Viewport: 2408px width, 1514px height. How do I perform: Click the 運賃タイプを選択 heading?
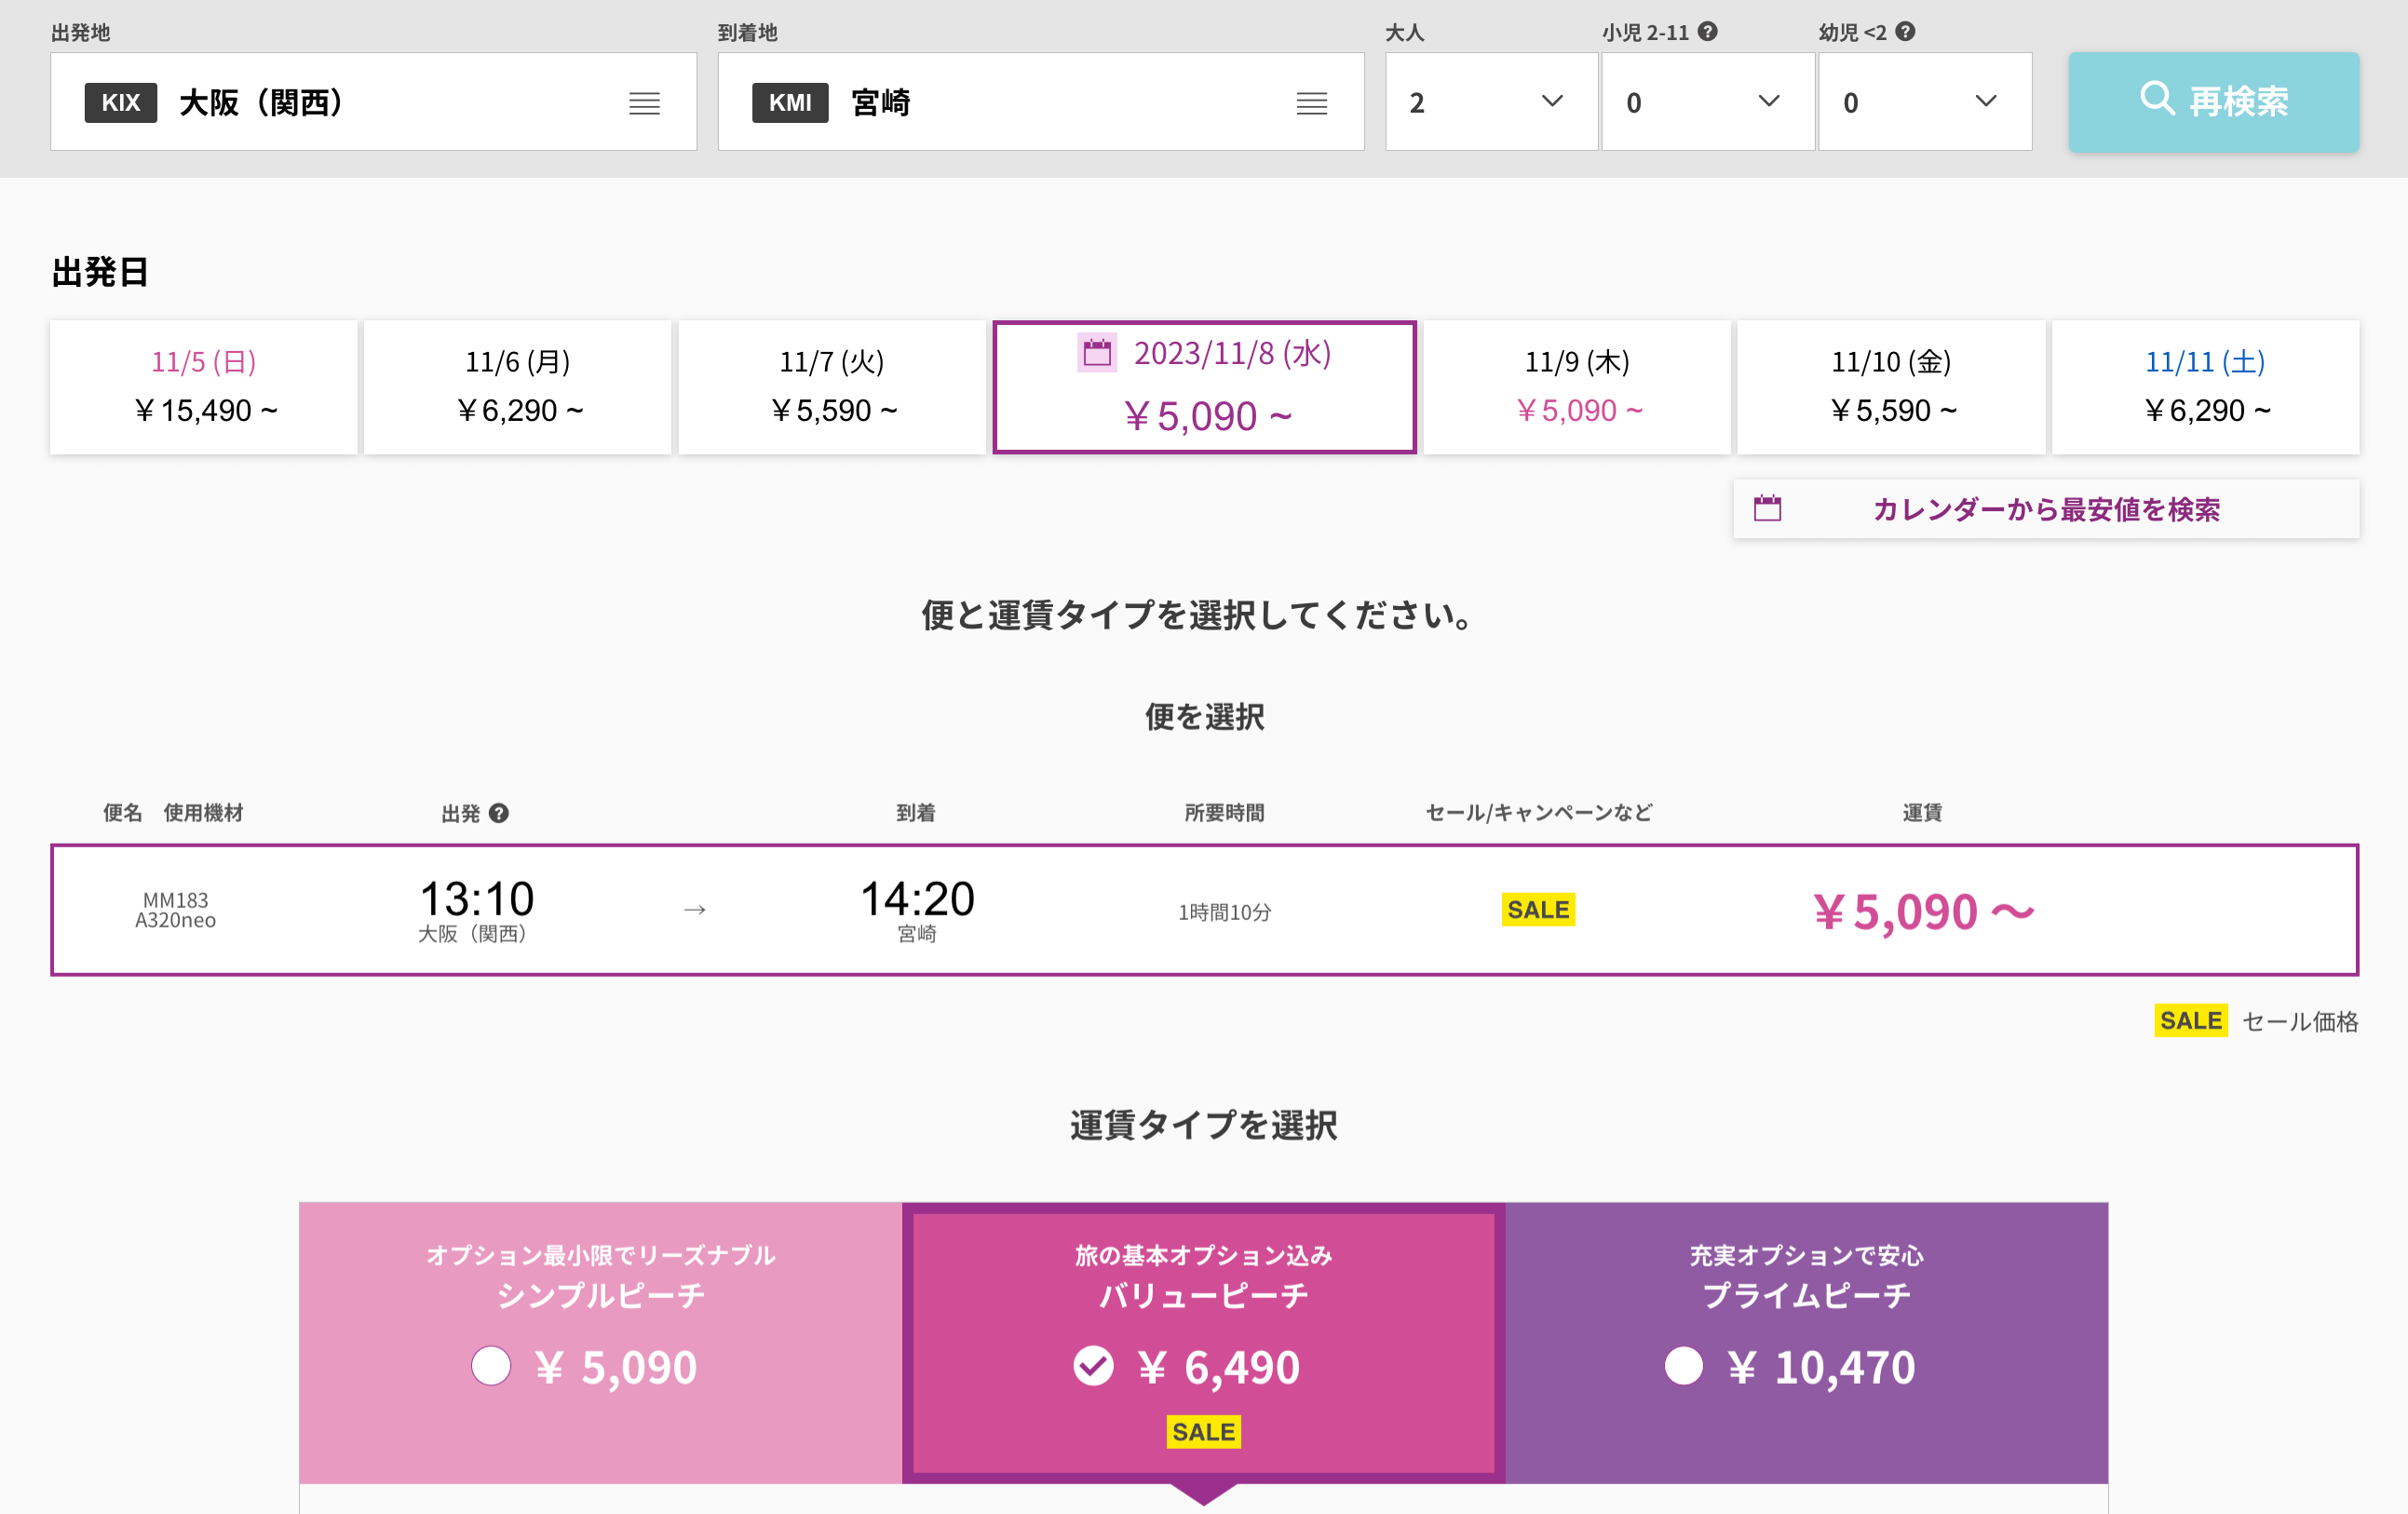pyautogui.click(x=1203, y=1125)
